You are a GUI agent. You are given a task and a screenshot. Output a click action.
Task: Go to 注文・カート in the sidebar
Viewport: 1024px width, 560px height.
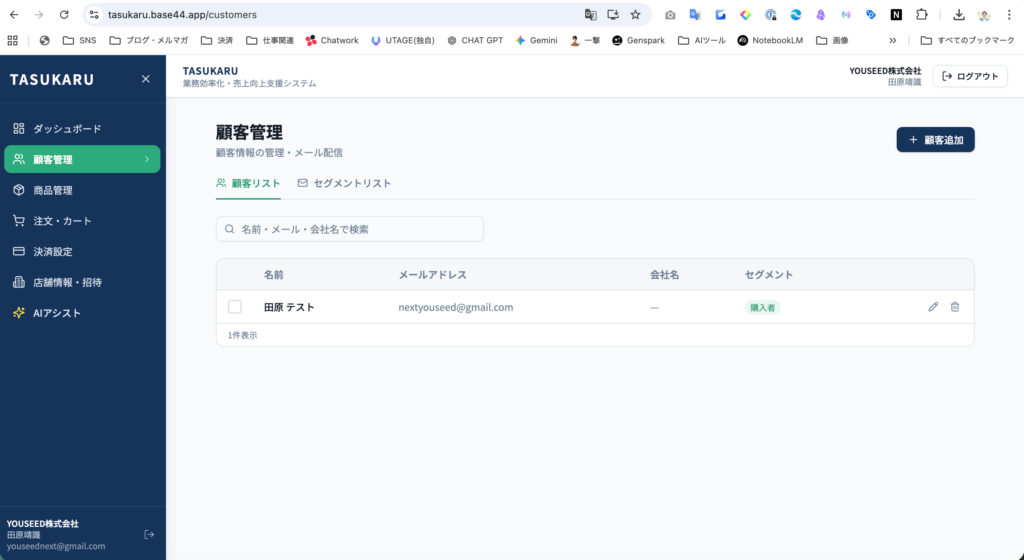62,221
